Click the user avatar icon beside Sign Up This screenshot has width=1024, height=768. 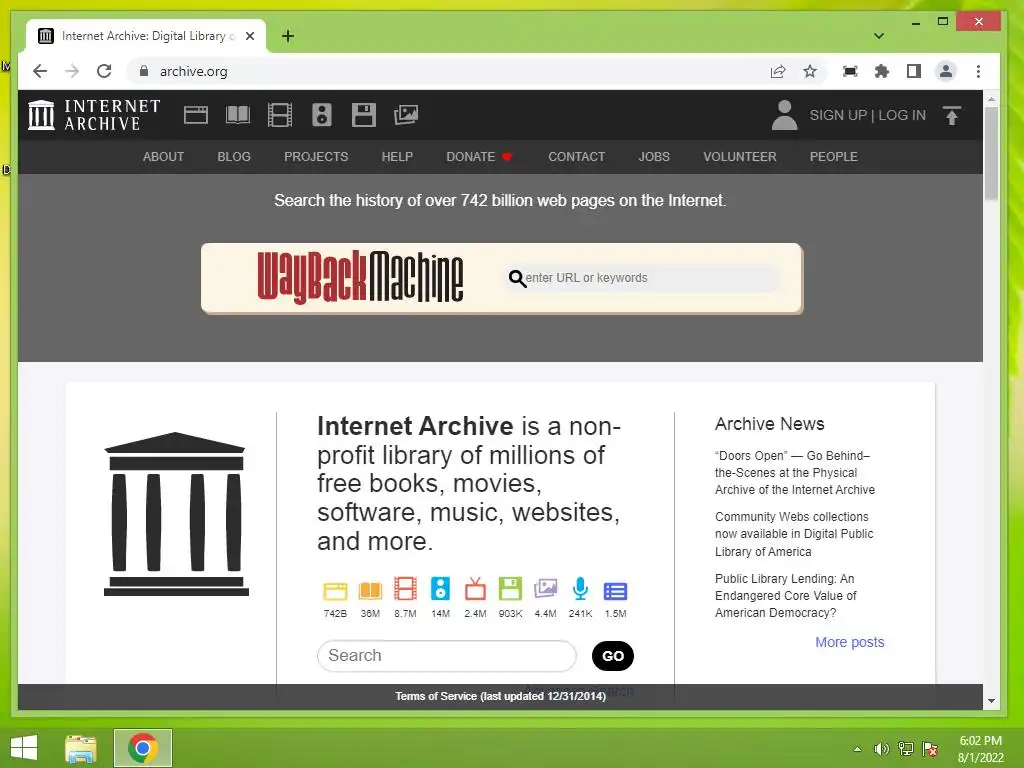pyautogui.click(x=784, y=115)
